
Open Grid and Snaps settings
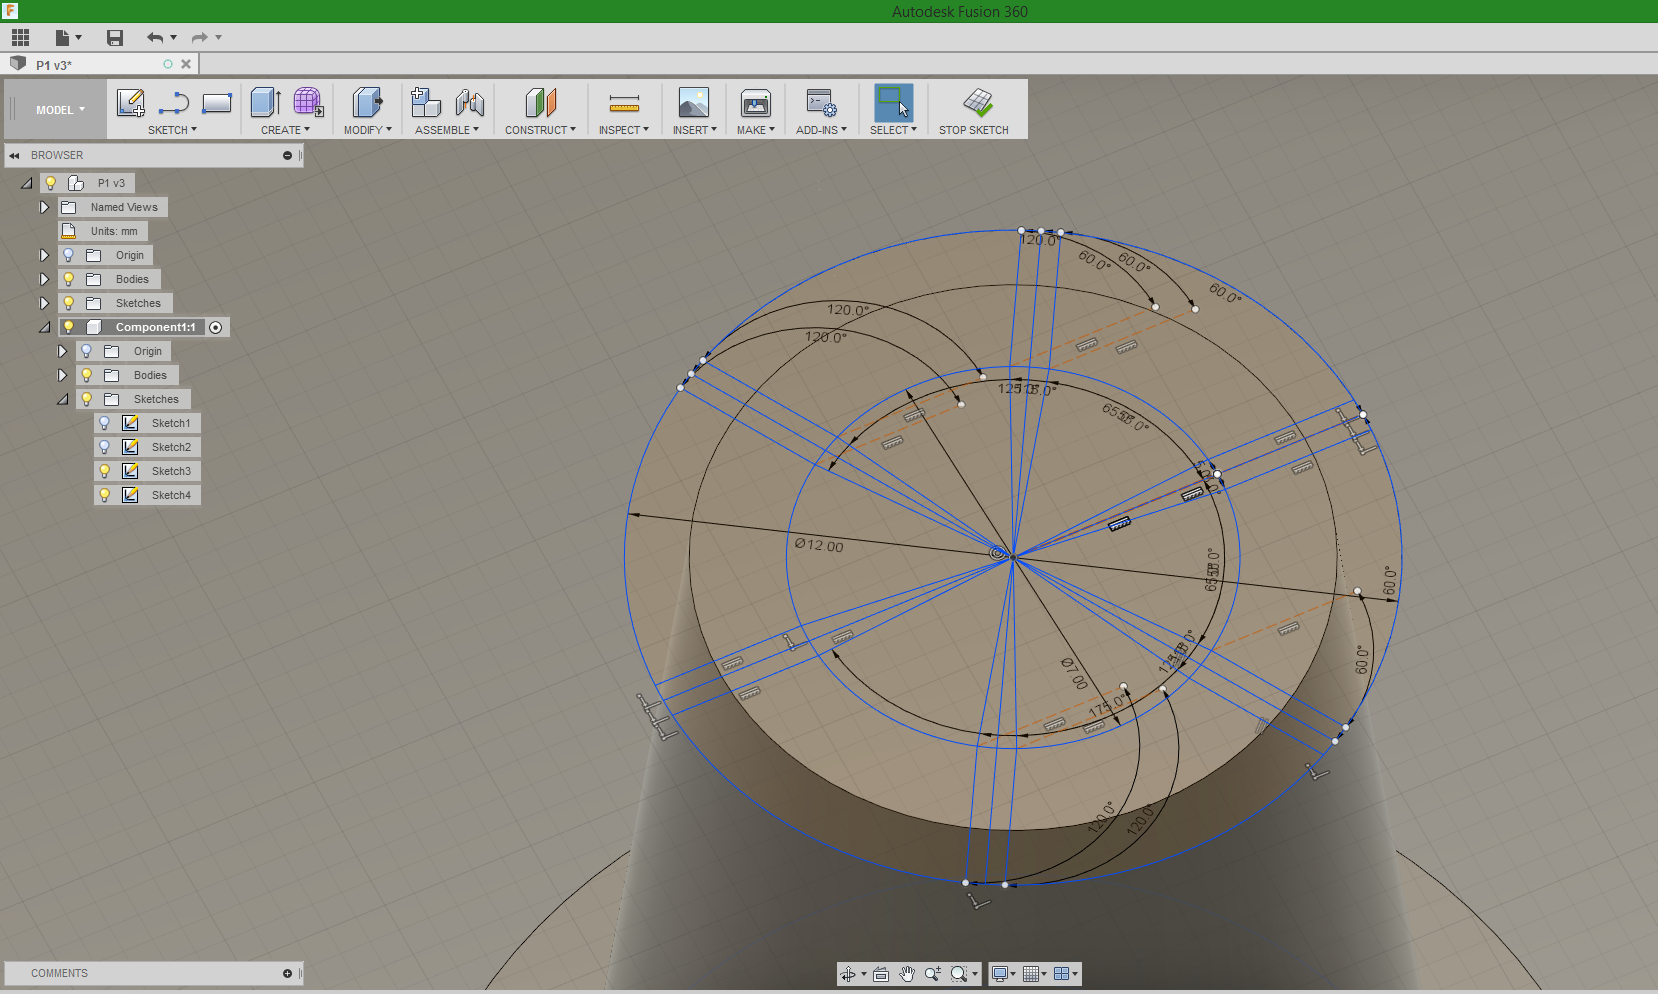click(x=1031, y=974)
